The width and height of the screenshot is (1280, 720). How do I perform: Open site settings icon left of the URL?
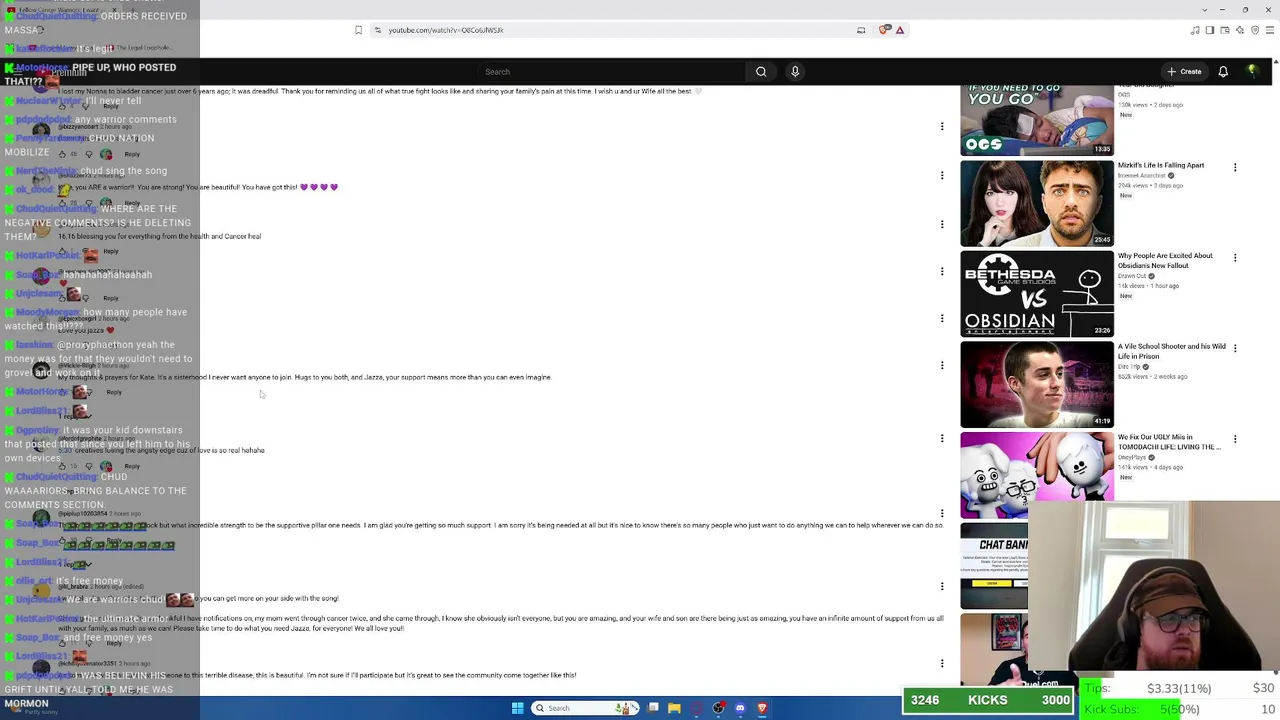point(377,30)
